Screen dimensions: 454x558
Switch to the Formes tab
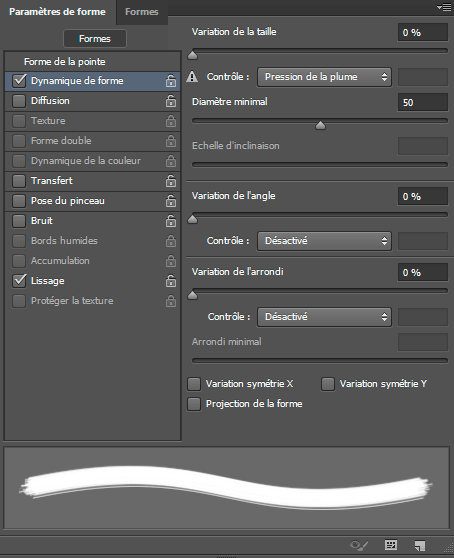[142, 12]
